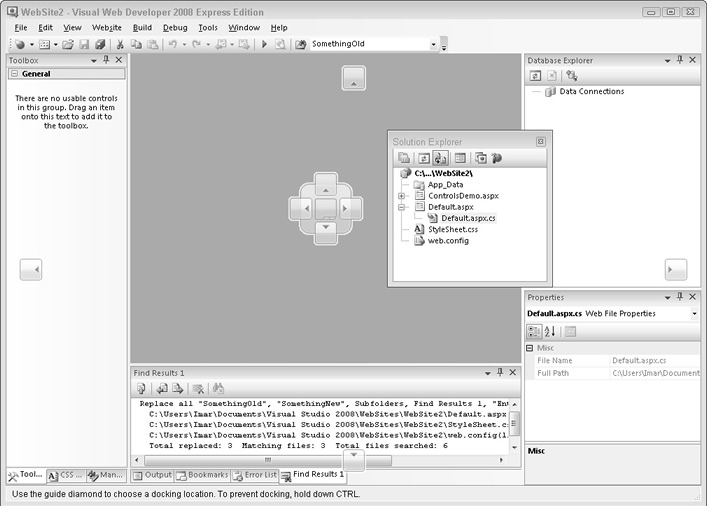Image resolution: width=707 pixels, height=506 pixels.
Task: Click the Add New Item toolbar icon
Action: 45,44
